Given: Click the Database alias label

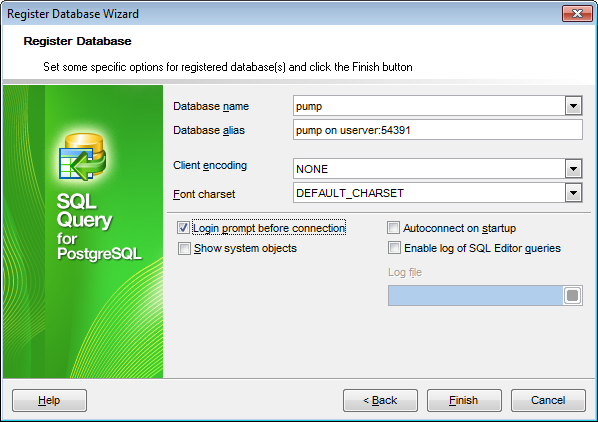Looking at the screenshot, I should click(x=209, y=130).
